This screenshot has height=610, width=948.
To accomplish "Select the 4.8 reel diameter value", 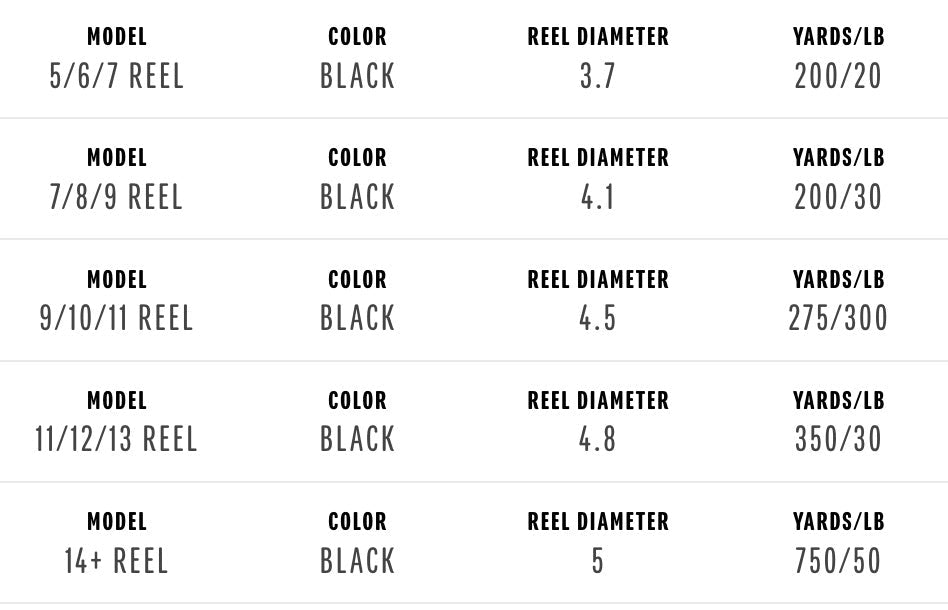I will click(597, 440).
